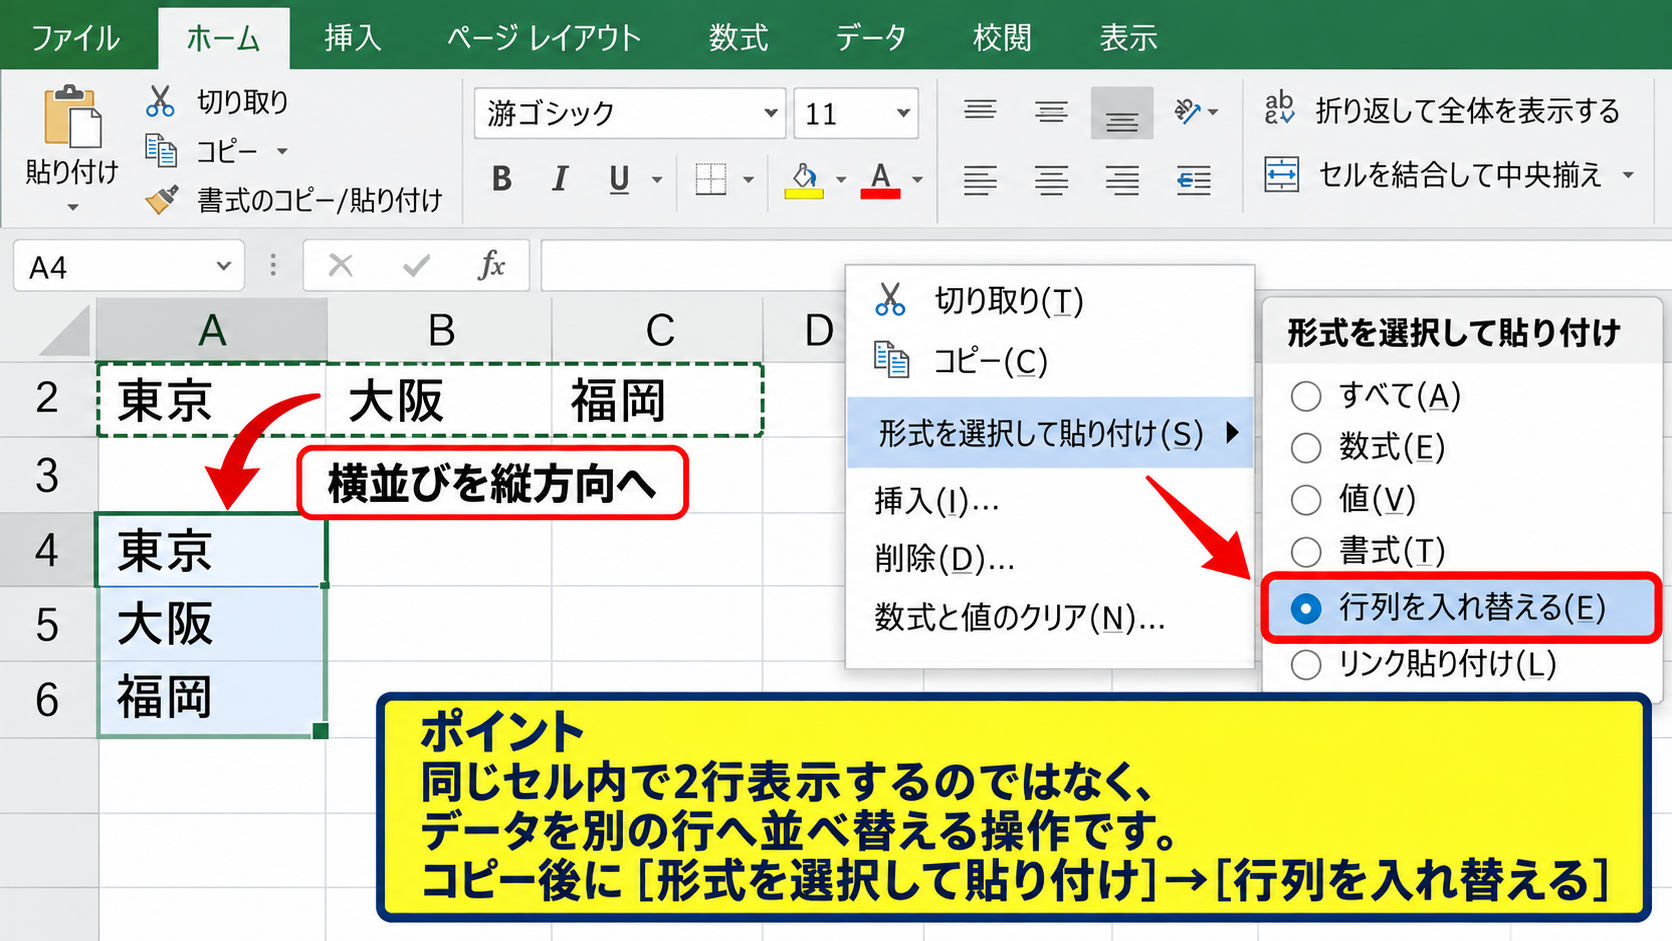Viewport: 1672px width, 941px height.
Task: Select Top Align icon
Action: (980, 110)
